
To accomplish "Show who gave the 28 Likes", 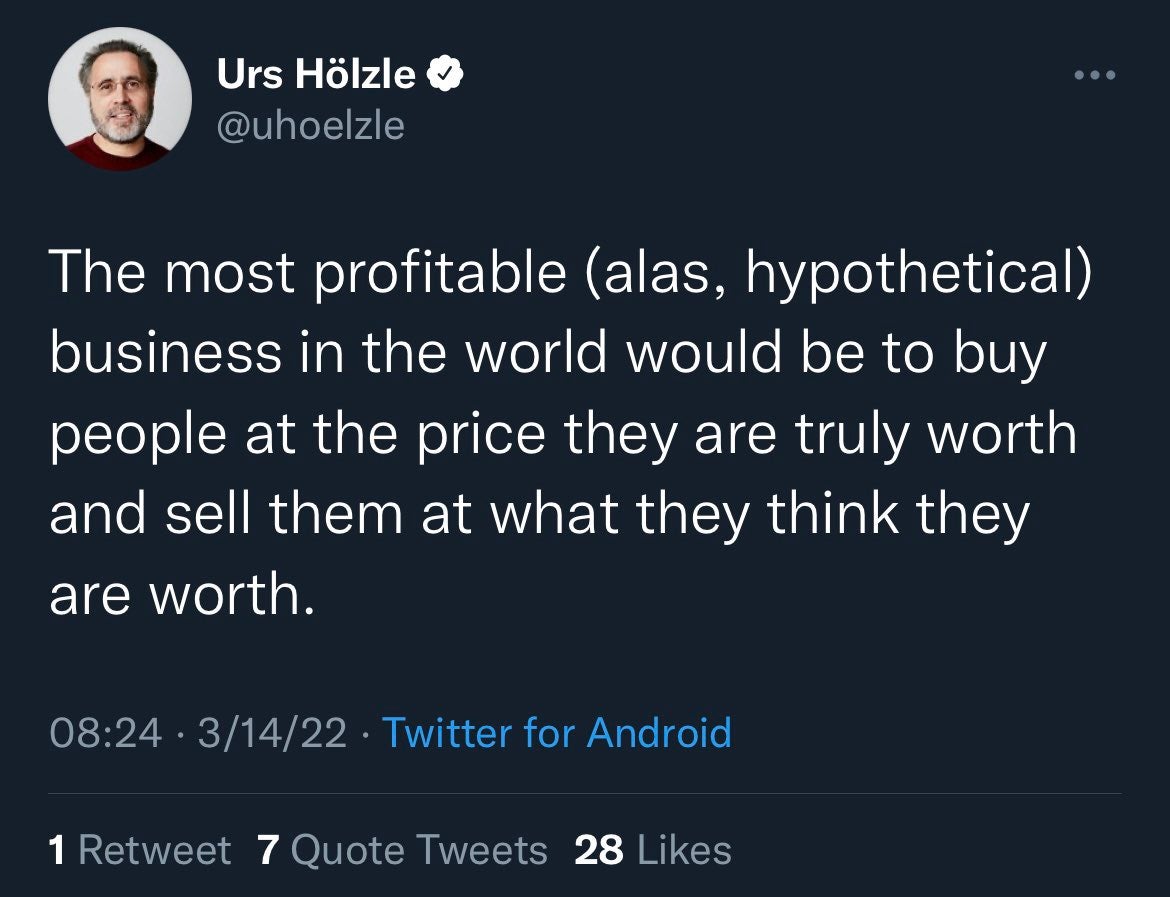I will click(653, 850).
